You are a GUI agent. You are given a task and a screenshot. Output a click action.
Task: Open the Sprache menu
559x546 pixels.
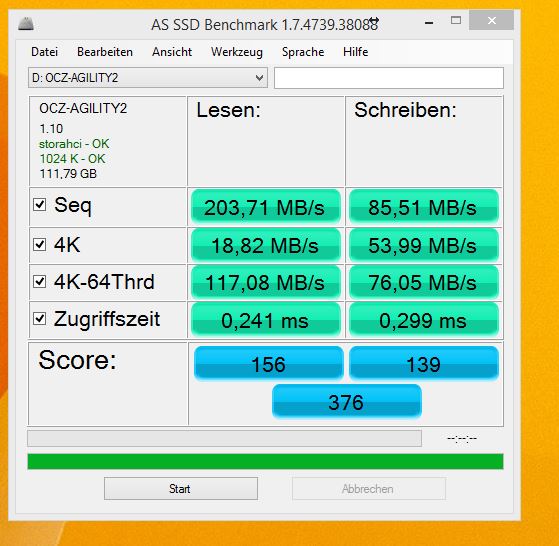[x=303, y=52]
